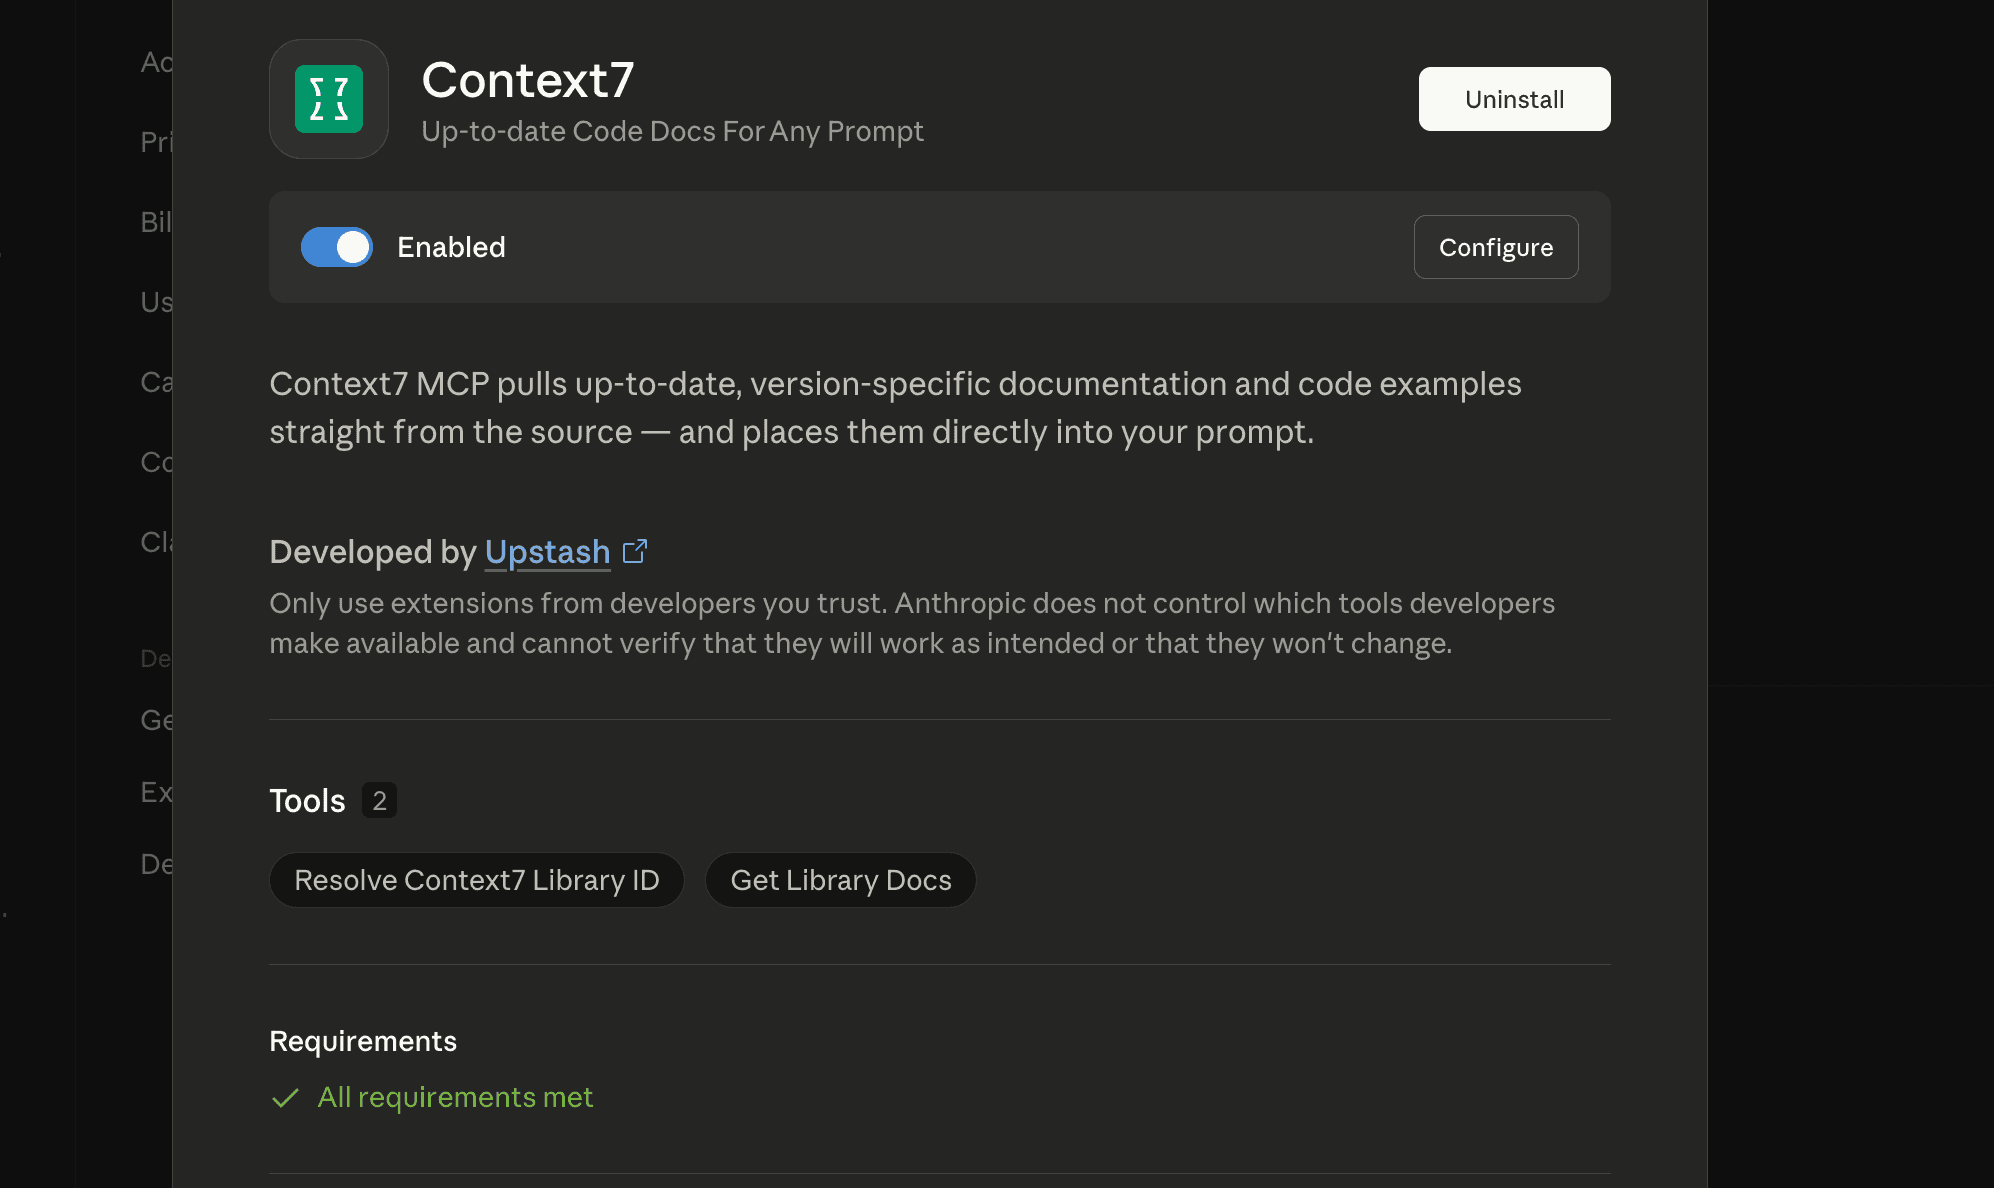Open the external link icon beside Upstash
Screen dimensions: 1994x1188
tap(635, 551)
